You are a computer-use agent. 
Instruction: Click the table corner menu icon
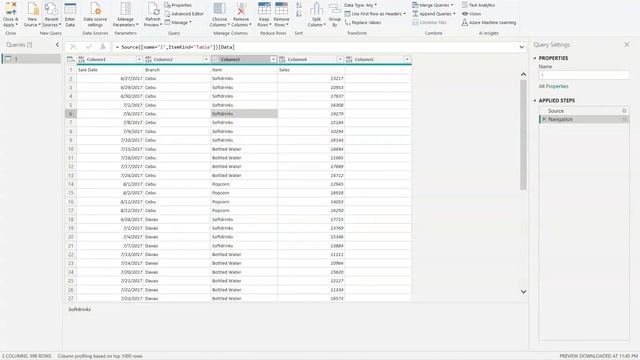71,60
